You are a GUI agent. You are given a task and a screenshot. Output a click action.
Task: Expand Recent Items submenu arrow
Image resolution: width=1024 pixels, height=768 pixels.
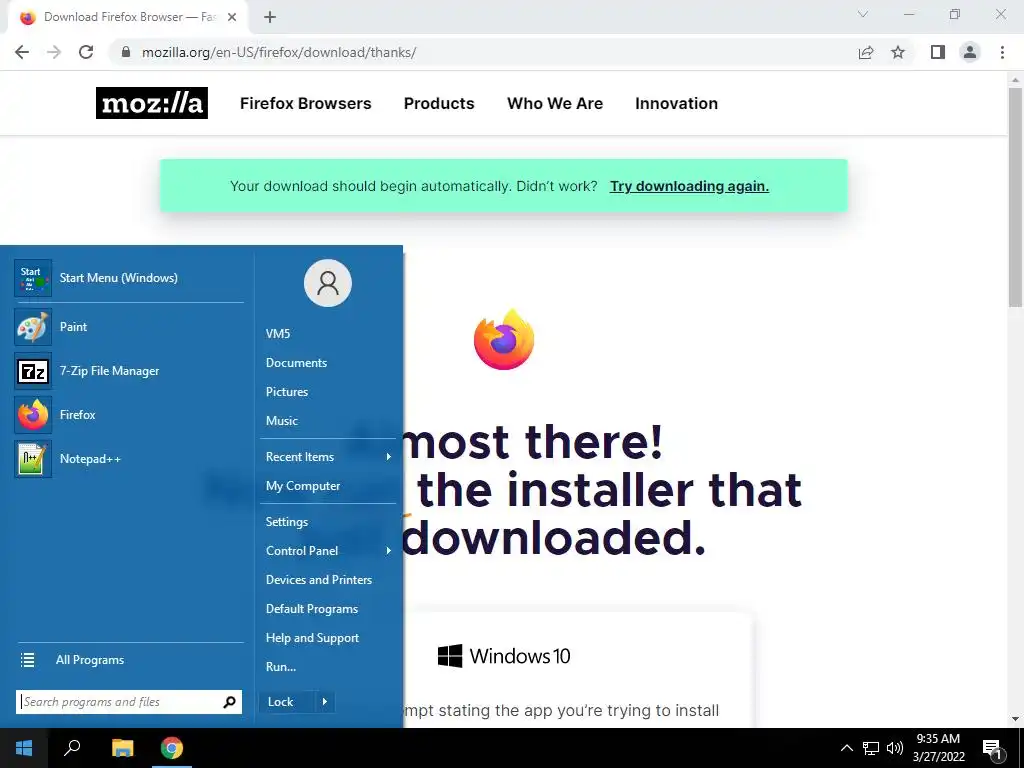tap(389, 457)
